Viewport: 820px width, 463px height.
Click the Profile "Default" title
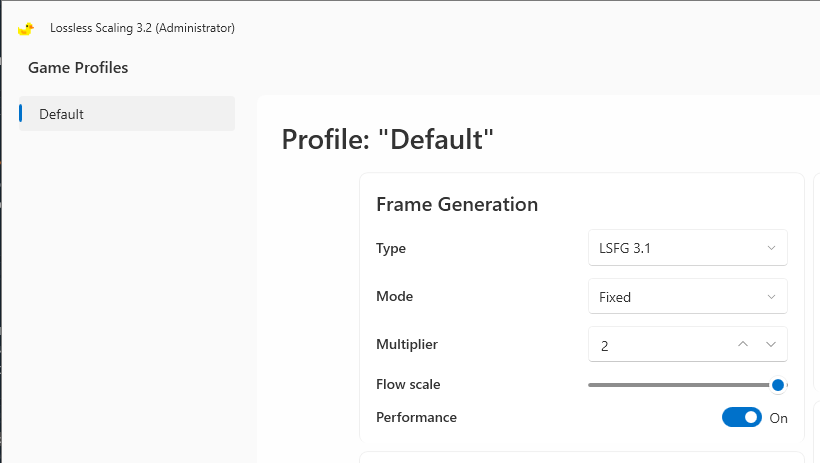pos(388,139)
